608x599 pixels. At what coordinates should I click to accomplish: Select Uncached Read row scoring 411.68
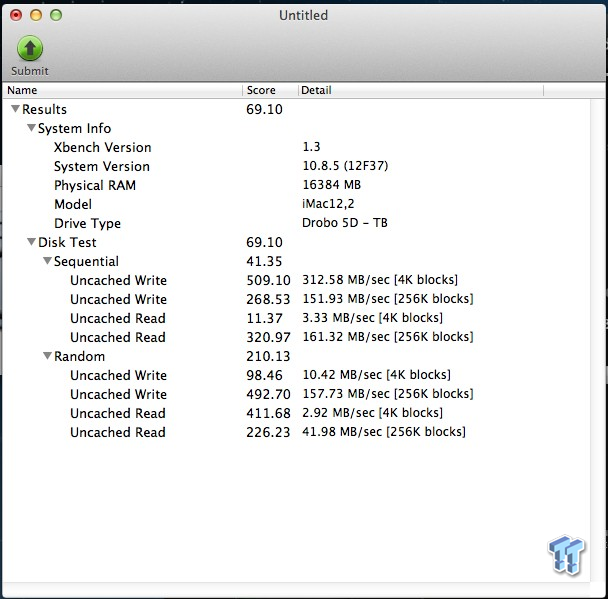296,413
